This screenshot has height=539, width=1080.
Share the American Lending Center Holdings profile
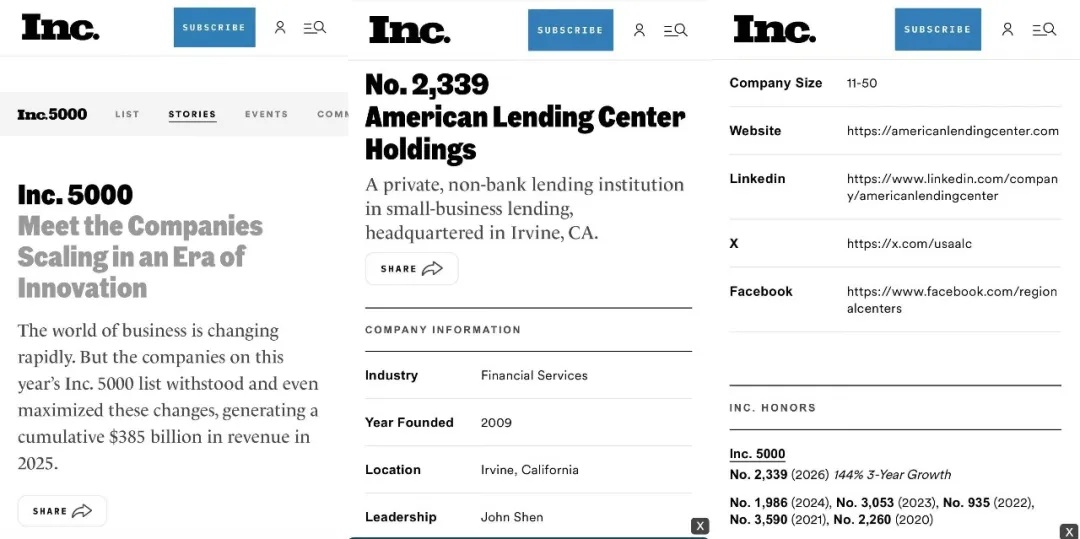coord(411,268)
